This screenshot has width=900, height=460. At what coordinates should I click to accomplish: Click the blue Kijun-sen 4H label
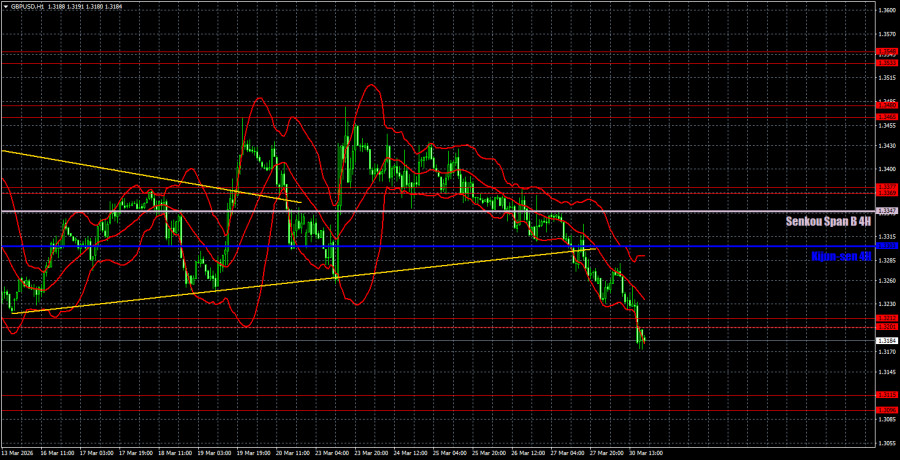click(x=840, y=256)
